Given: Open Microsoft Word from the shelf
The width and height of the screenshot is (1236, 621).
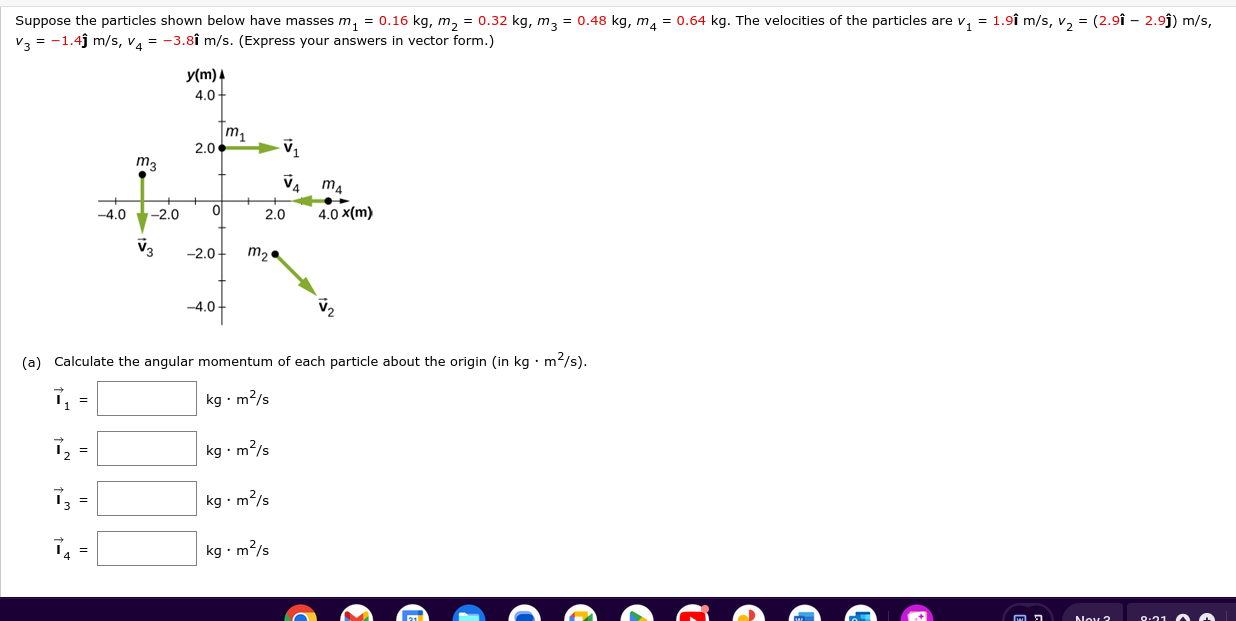Looking at the screenshot, I should click(803, 614).
